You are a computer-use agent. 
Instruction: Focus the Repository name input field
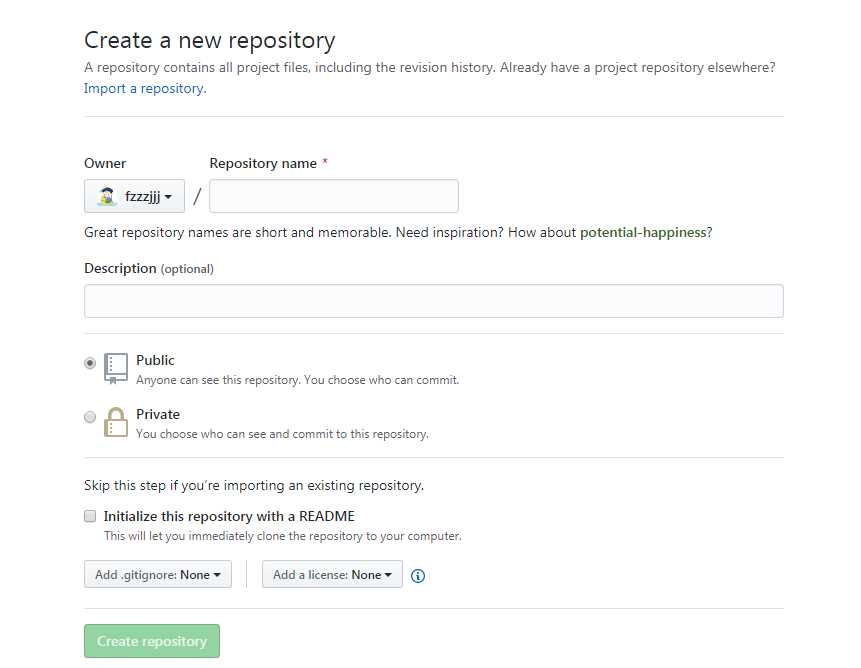point(334,196)
